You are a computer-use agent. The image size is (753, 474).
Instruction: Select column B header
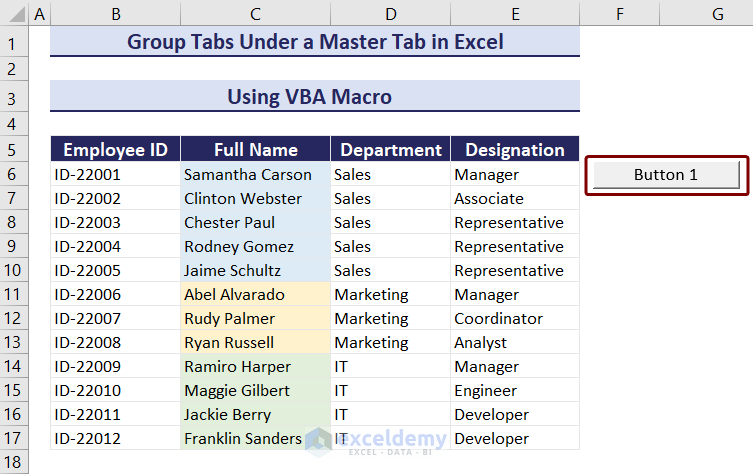click(116, 14)
